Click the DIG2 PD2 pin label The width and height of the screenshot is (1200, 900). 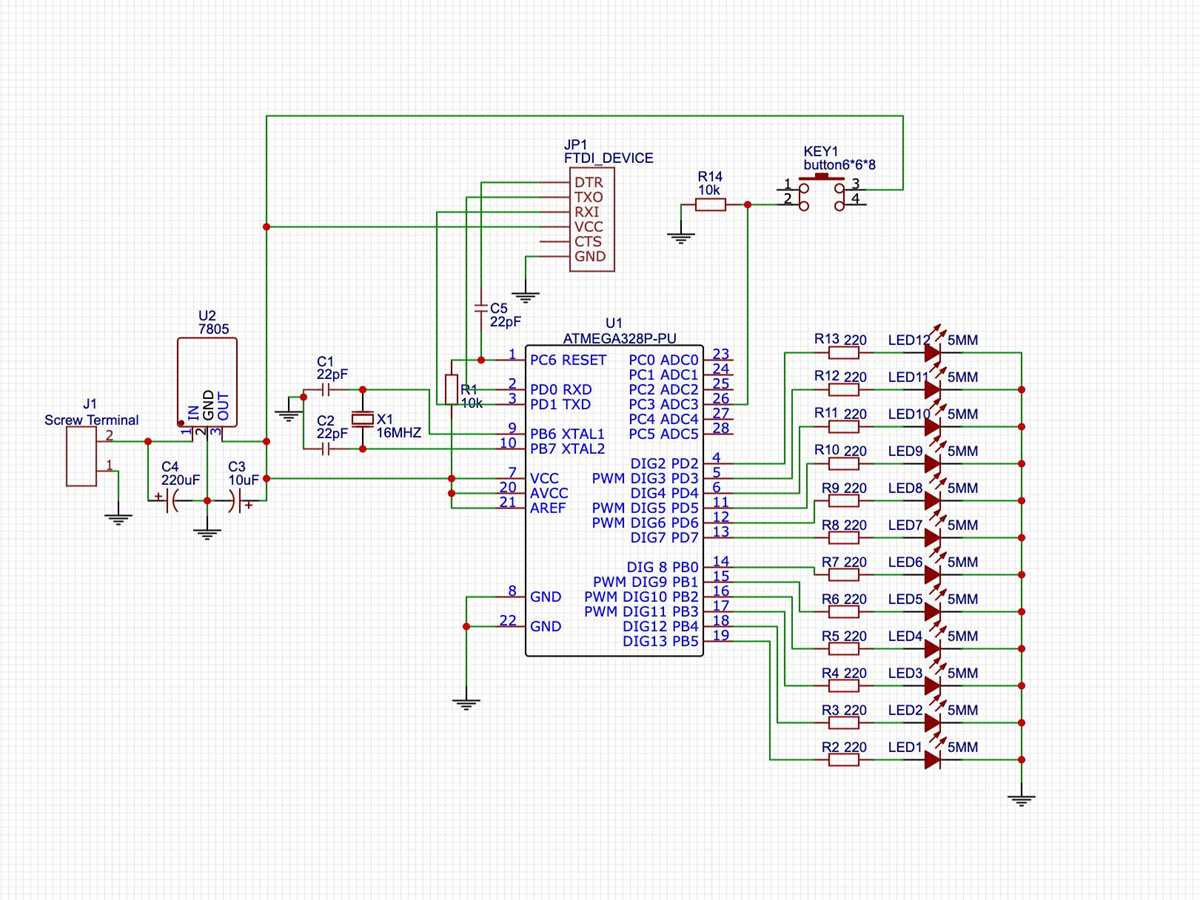665,463
